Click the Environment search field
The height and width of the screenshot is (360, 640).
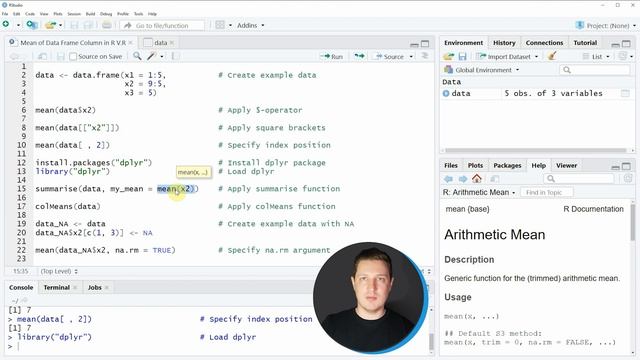[594, 70]
